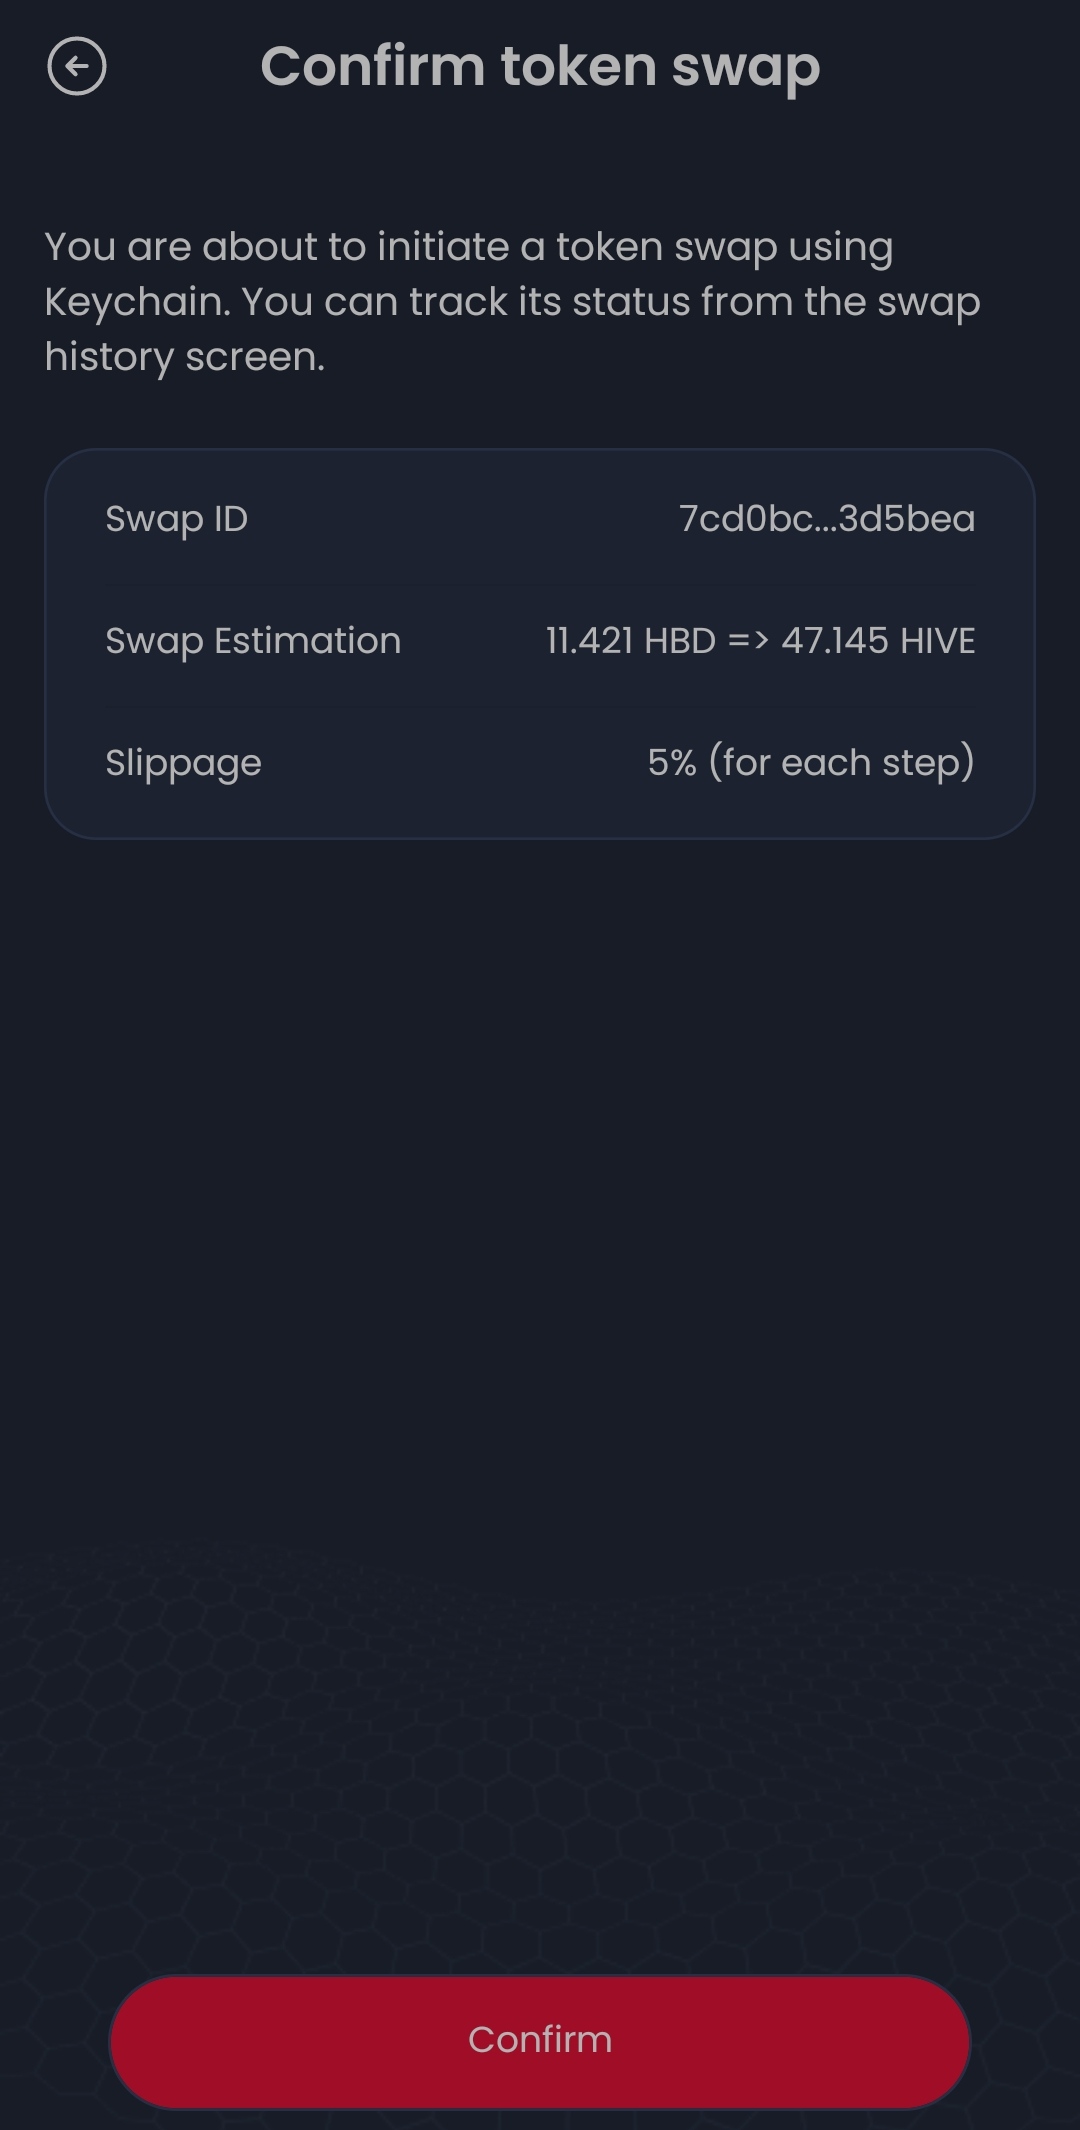Tap the Keychain word in description

[x=137, y=302]
